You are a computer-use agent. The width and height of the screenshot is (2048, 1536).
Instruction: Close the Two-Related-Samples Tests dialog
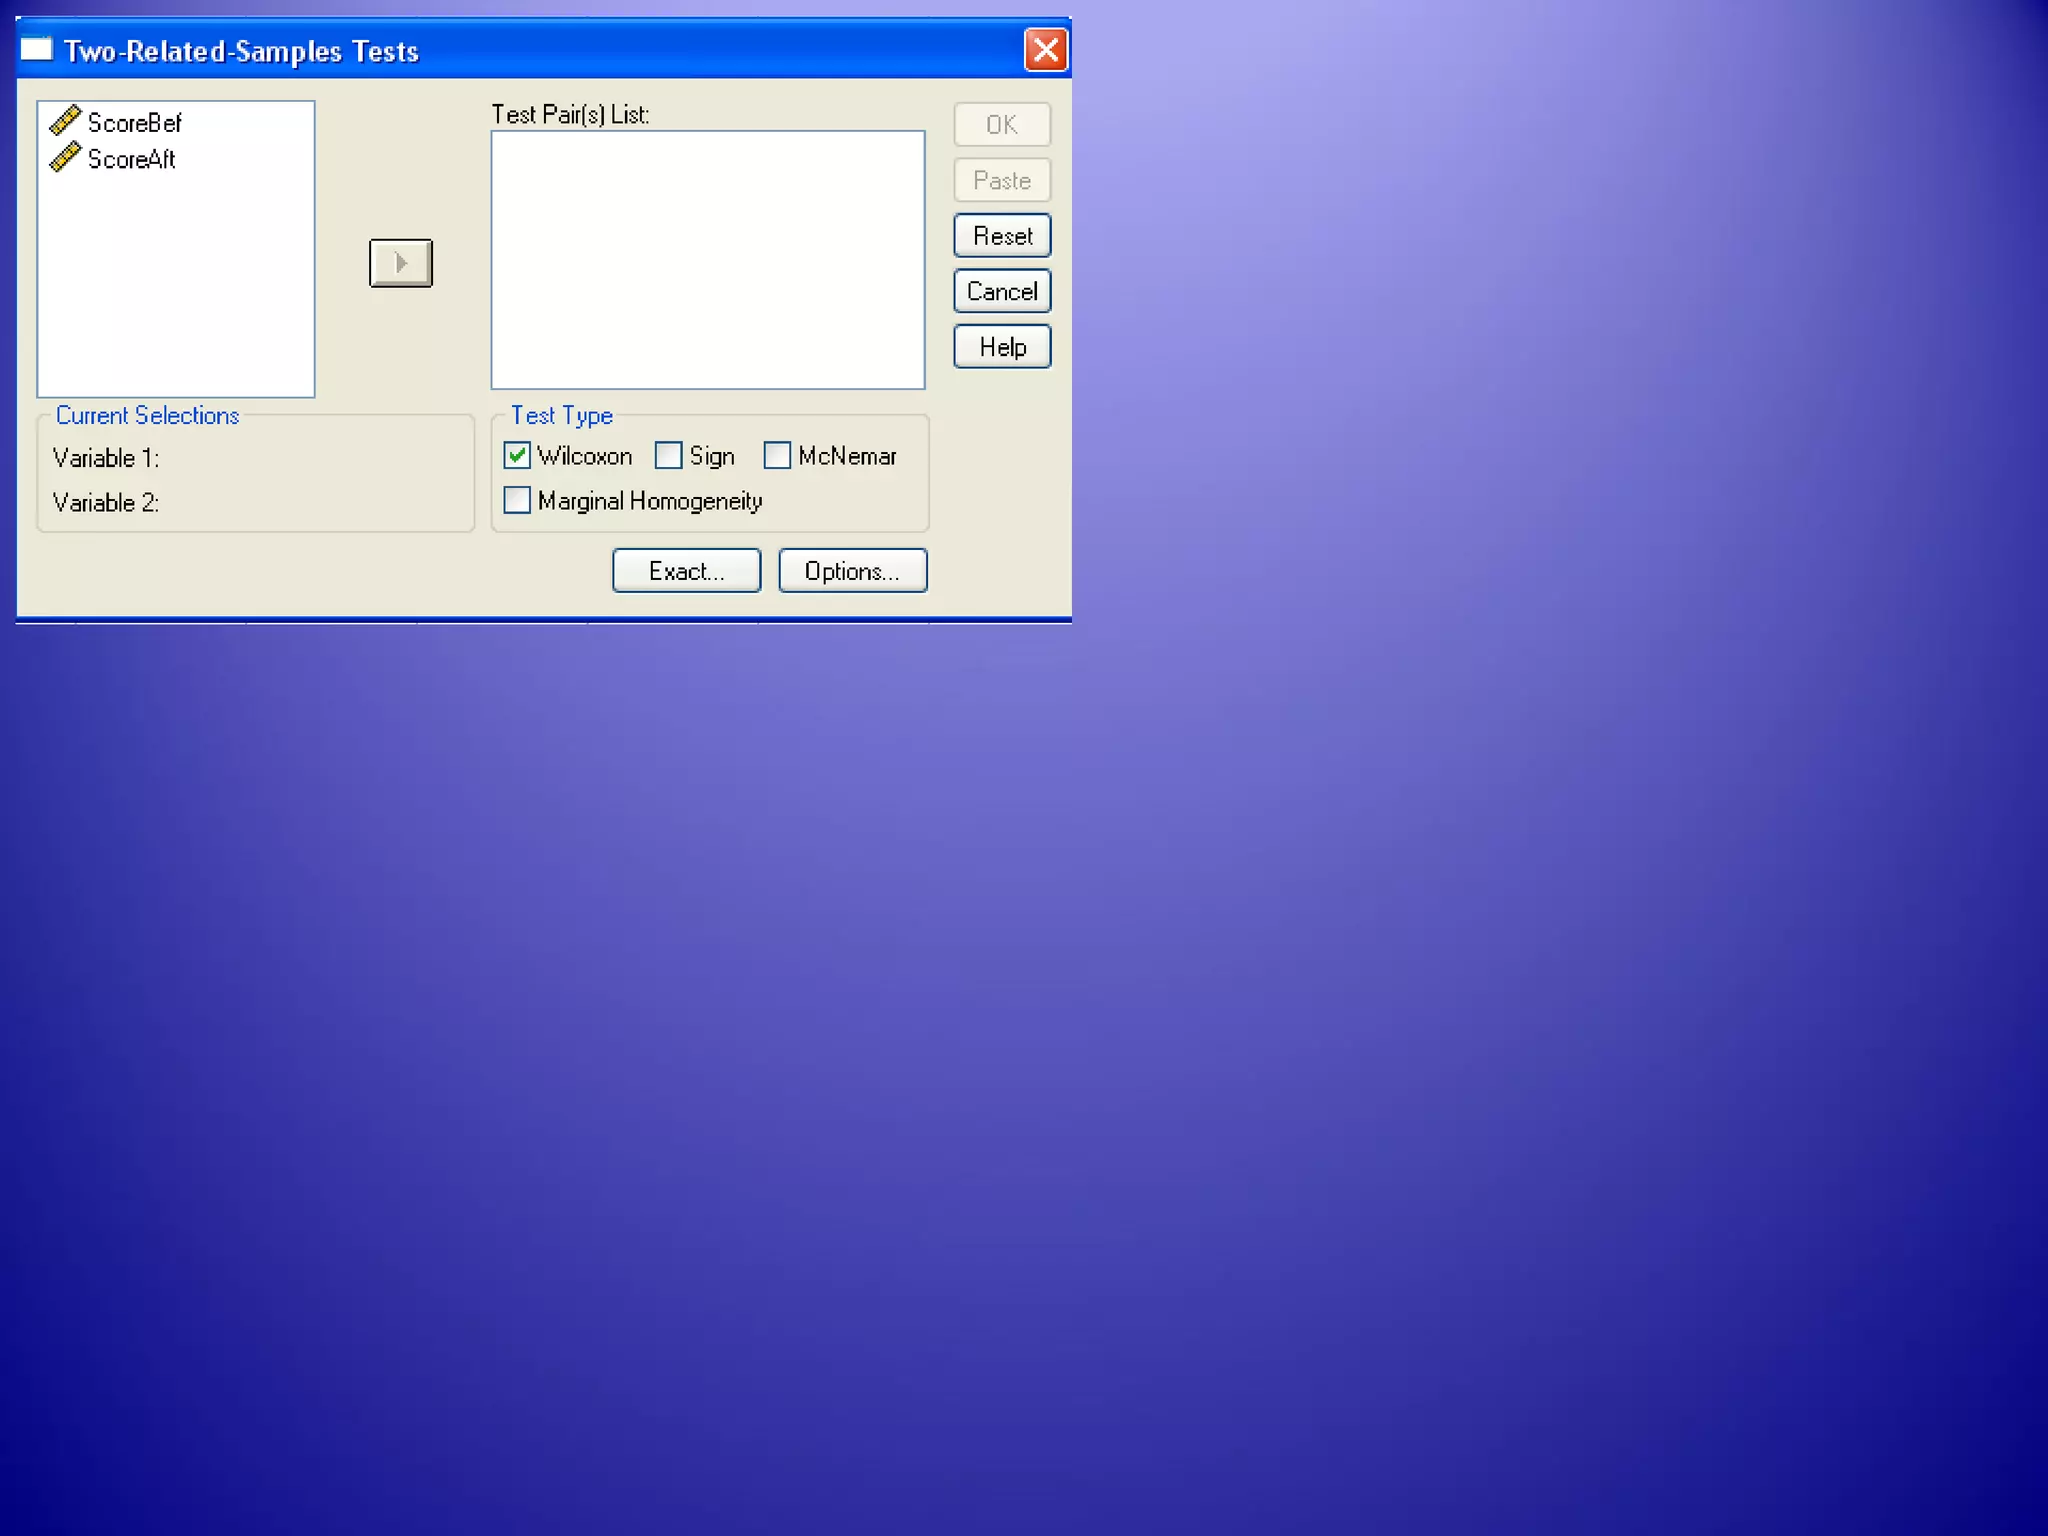[1045, 50]
